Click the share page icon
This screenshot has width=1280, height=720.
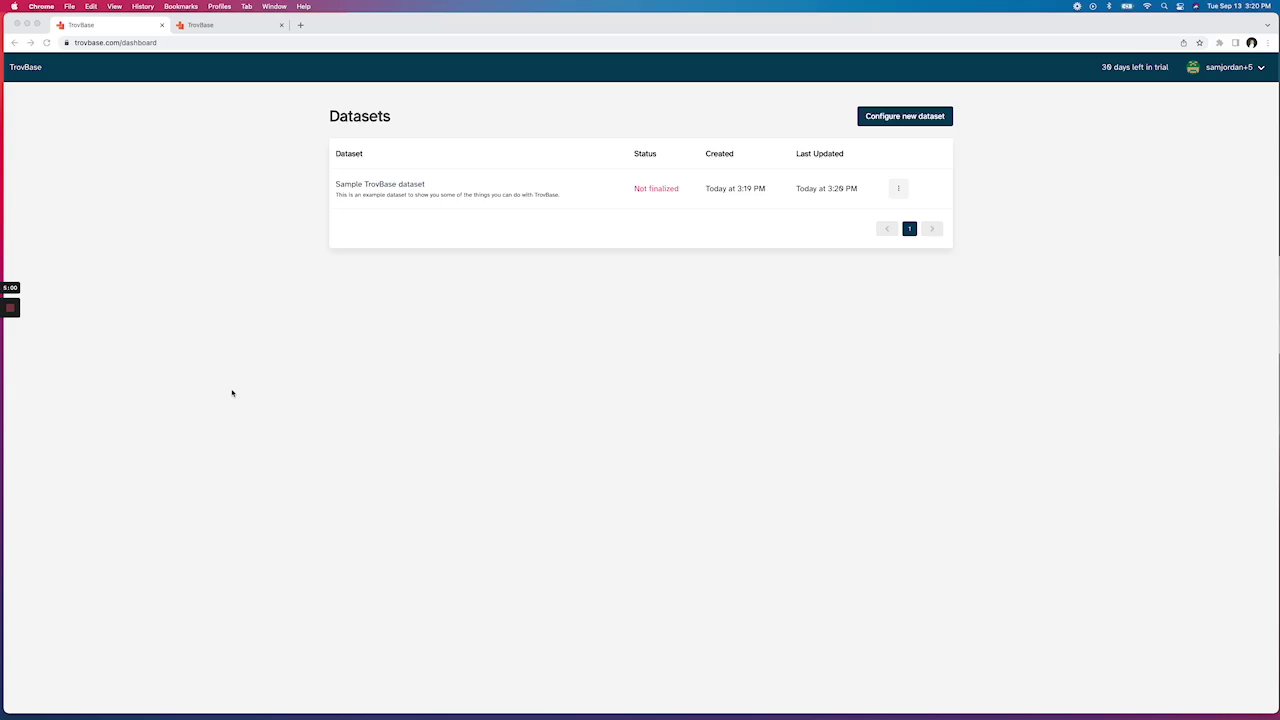click(x=1183, y=43)
